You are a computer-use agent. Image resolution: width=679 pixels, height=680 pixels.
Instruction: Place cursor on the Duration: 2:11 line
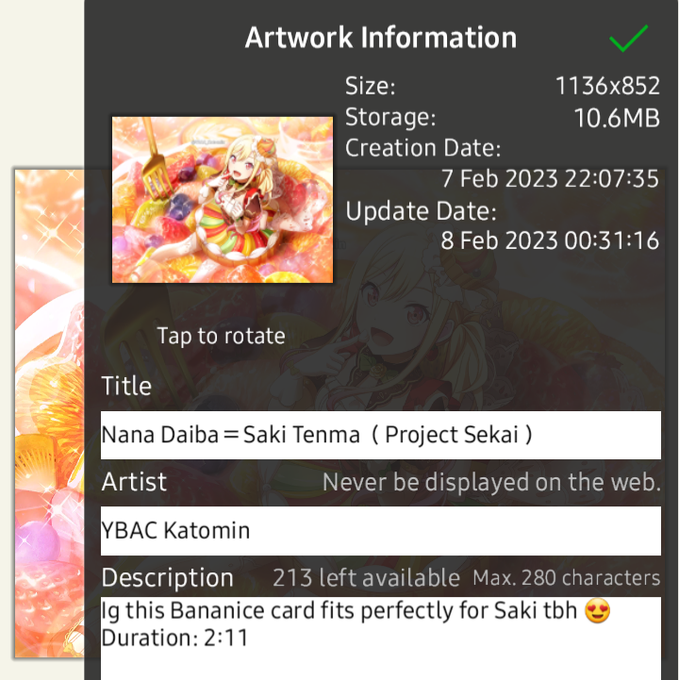tap(174, 638)
